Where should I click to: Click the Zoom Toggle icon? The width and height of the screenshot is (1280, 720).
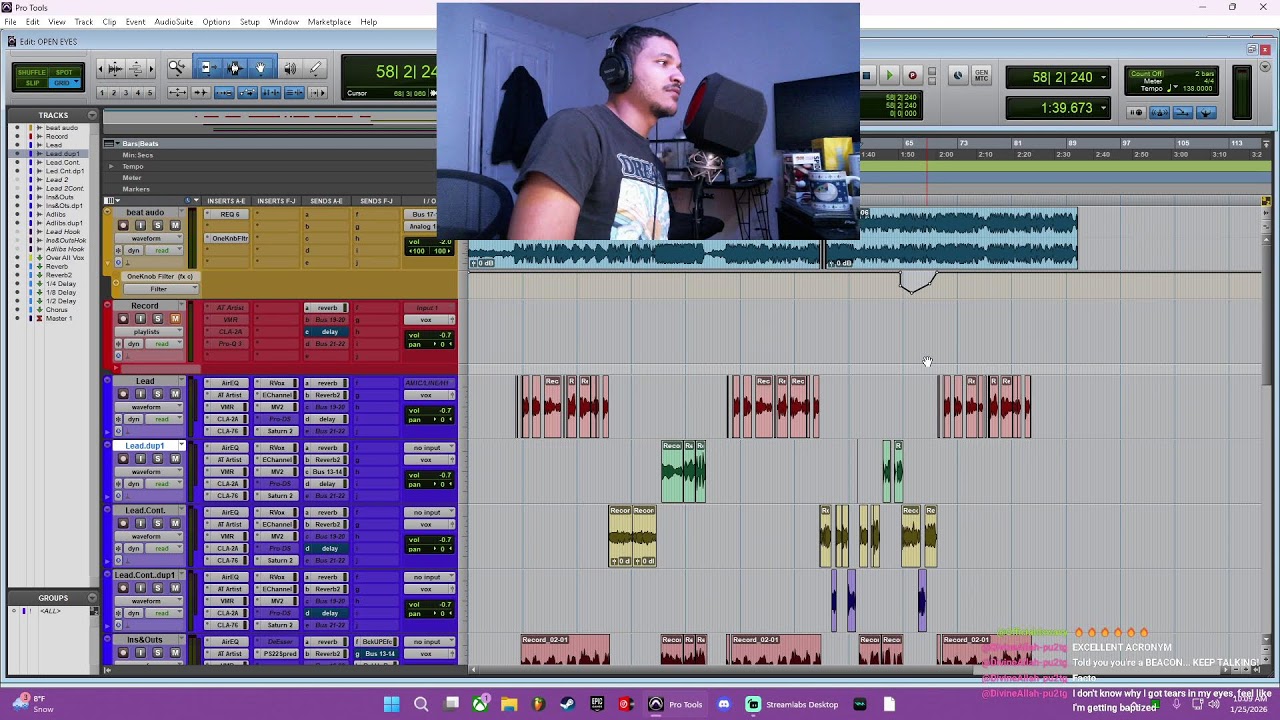tap(177, 93)
